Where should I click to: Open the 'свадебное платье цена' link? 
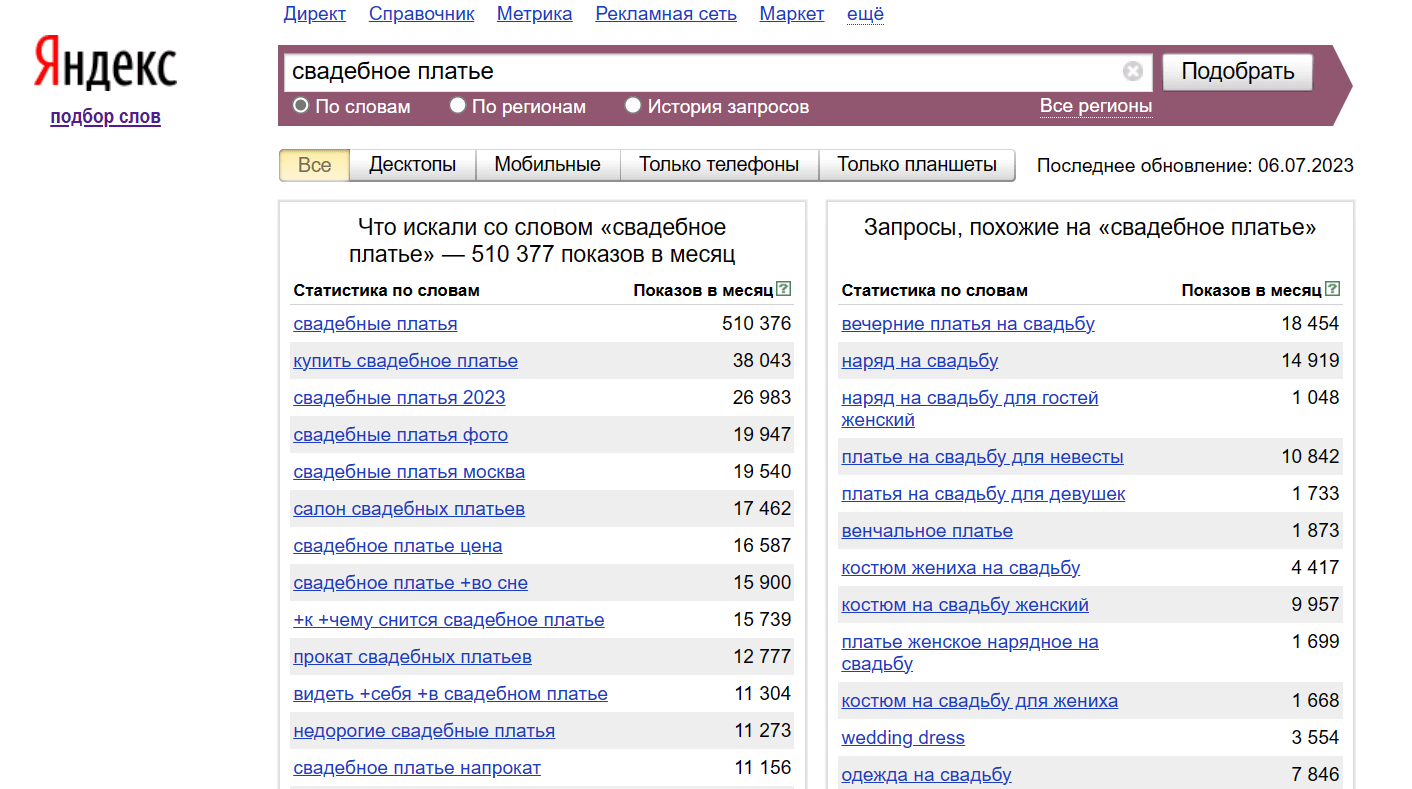click(x=398, y=546)
